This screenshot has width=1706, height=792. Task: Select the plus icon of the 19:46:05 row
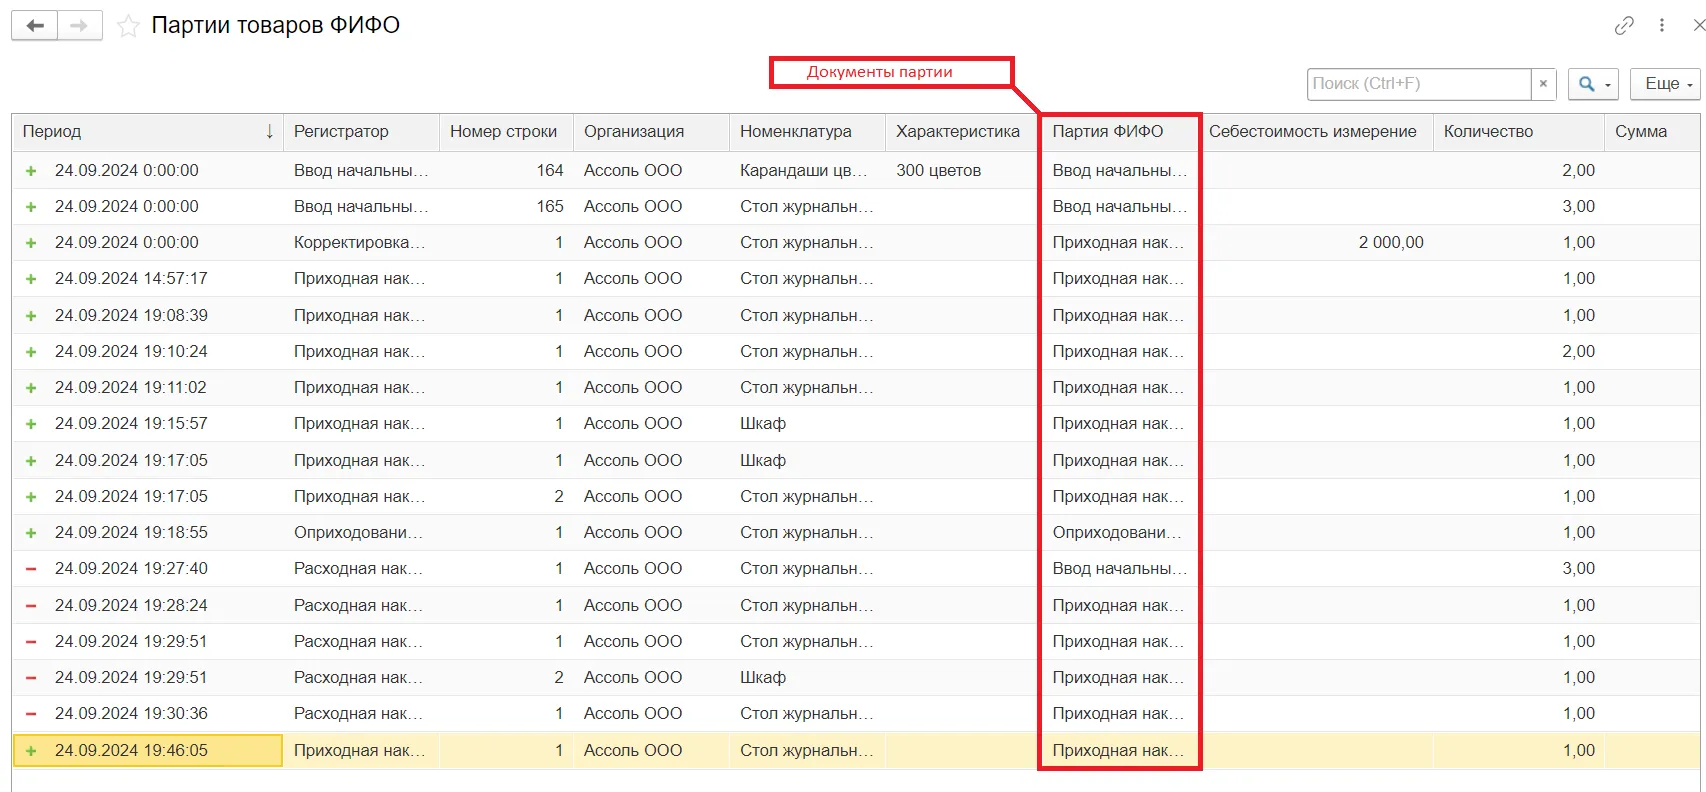tap(31, 751)
